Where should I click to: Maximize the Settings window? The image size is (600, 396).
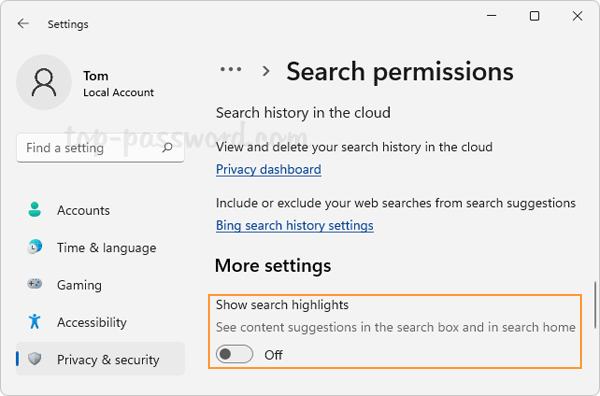pyautogui.click(x=535, y=16)
